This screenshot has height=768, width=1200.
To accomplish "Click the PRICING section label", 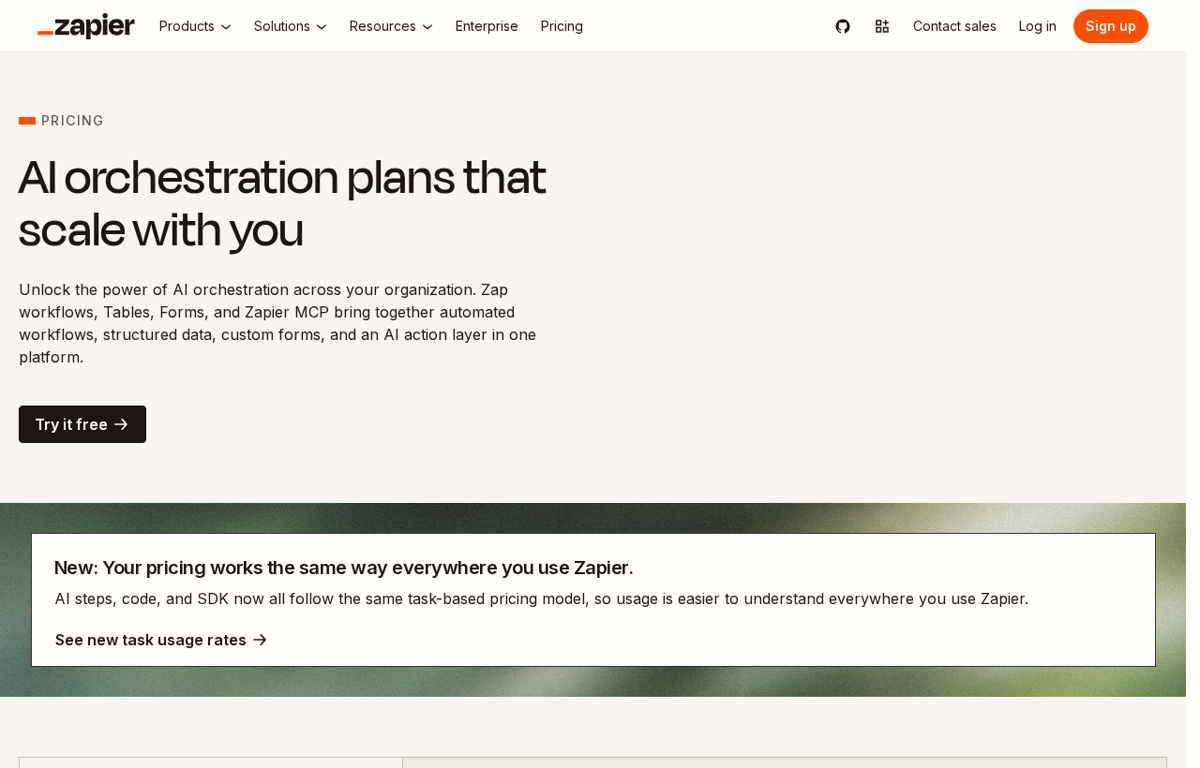I will coord(72,121).
